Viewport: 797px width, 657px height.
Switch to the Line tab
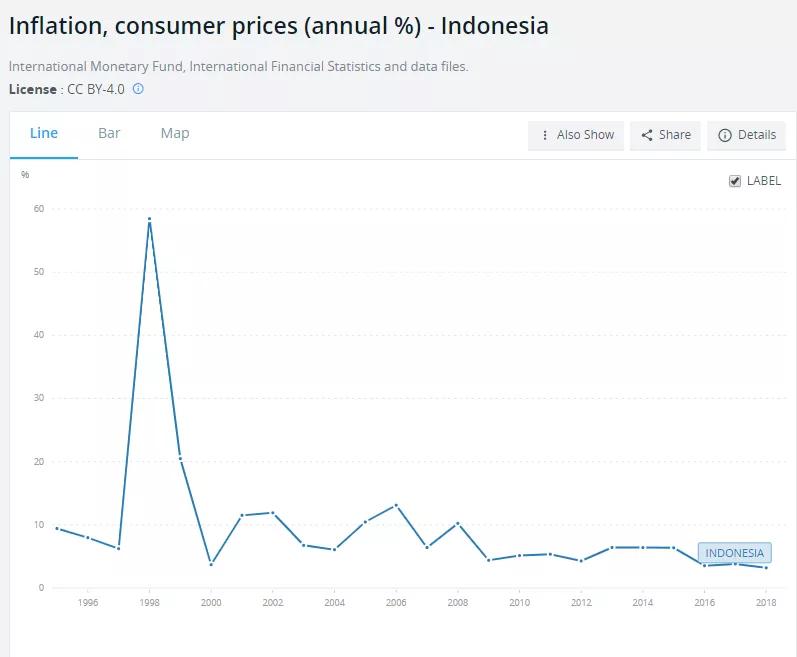(x=44, y=133)
